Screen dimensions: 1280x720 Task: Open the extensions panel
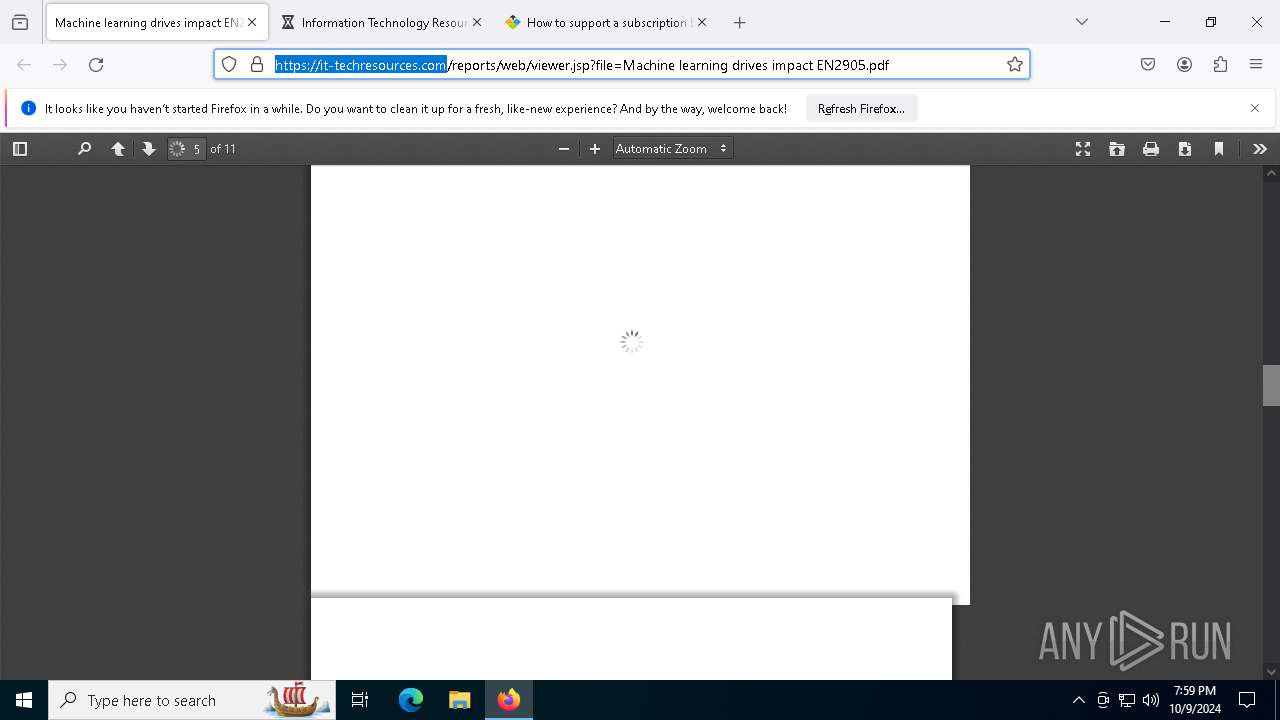[x=1220, y=65]
